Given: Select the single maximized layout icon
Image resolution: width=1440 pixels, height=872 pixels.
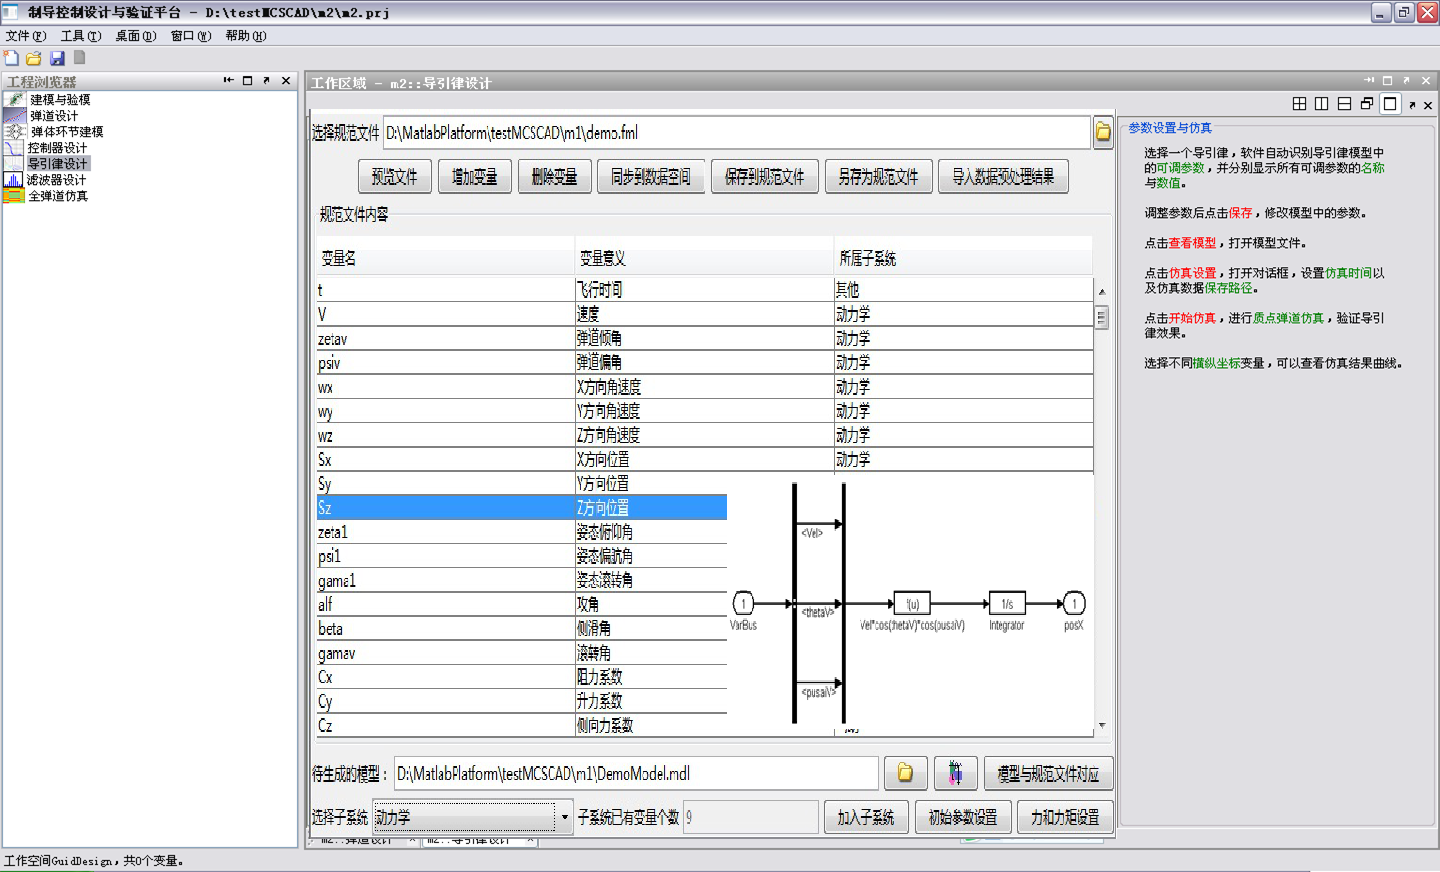Looking at the screenshot, I should click(1390, 104).
